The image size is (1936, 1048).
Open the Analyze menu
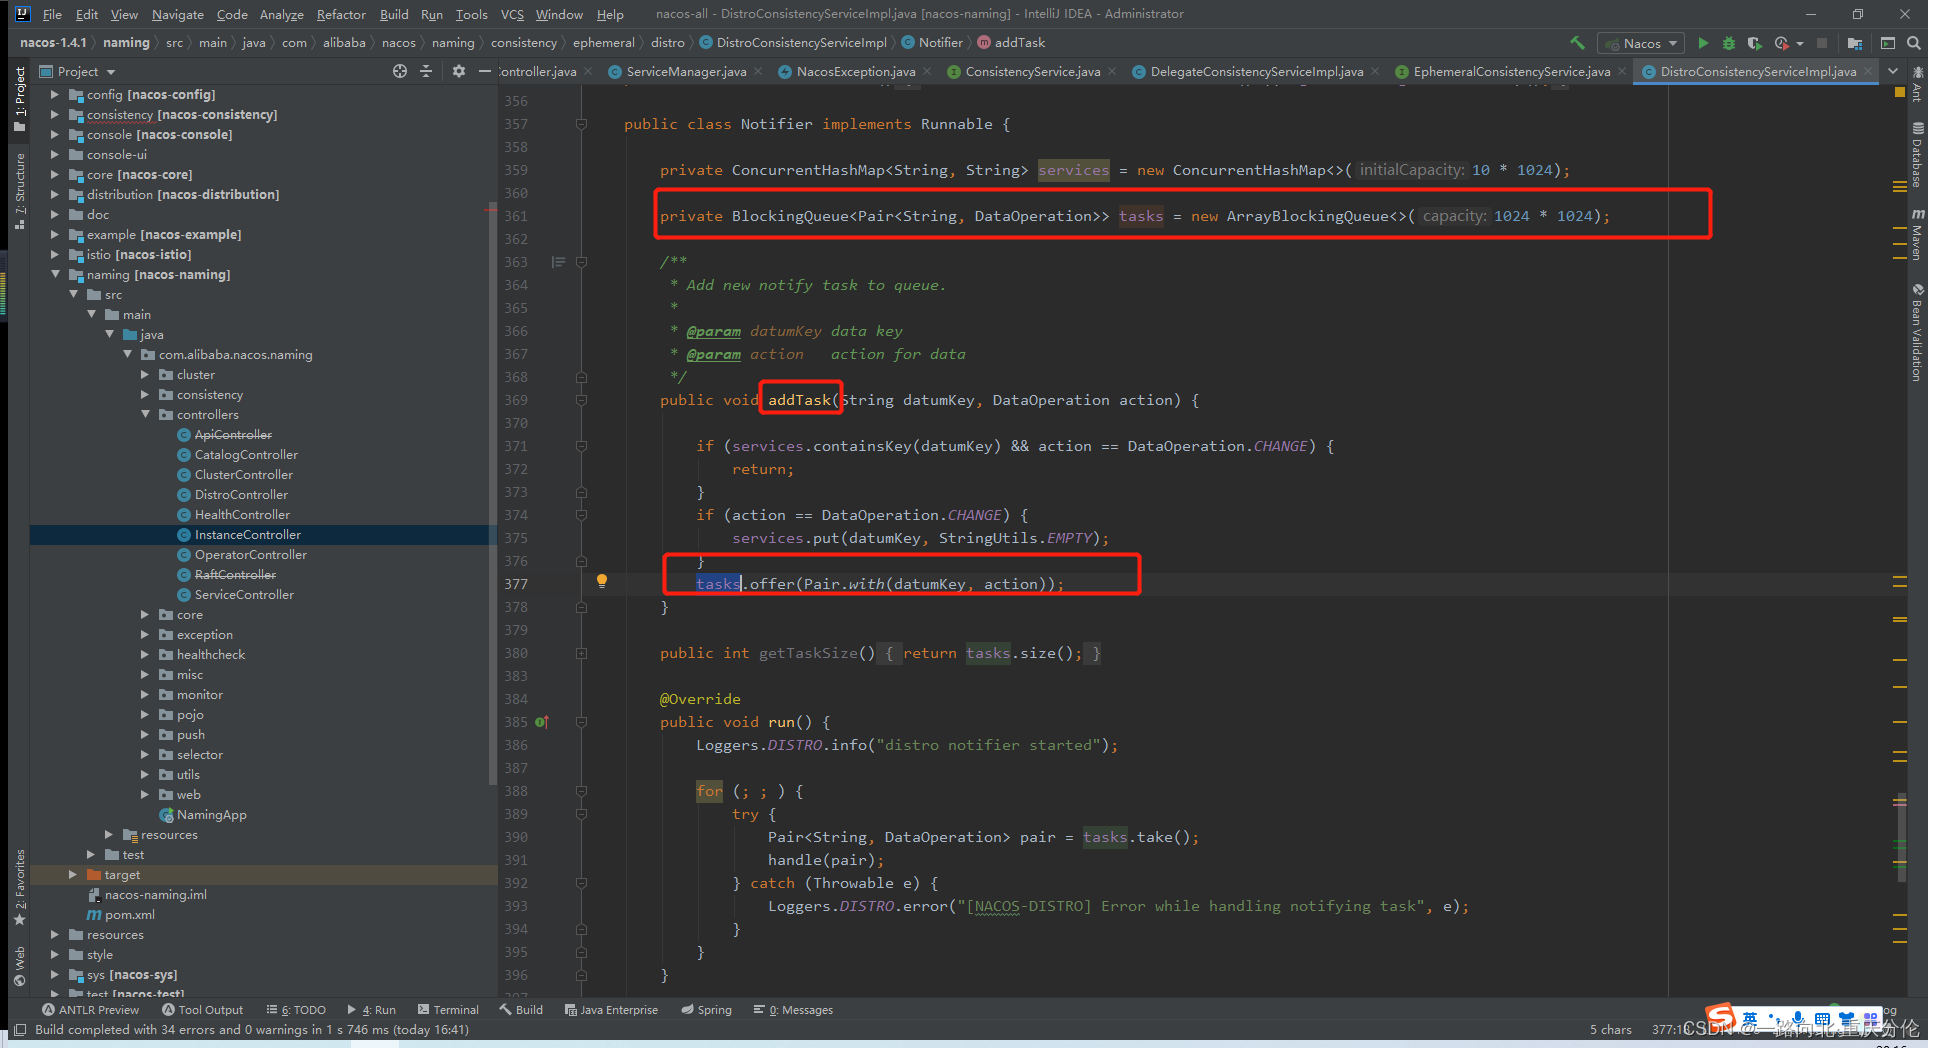[x=281, y=14]
